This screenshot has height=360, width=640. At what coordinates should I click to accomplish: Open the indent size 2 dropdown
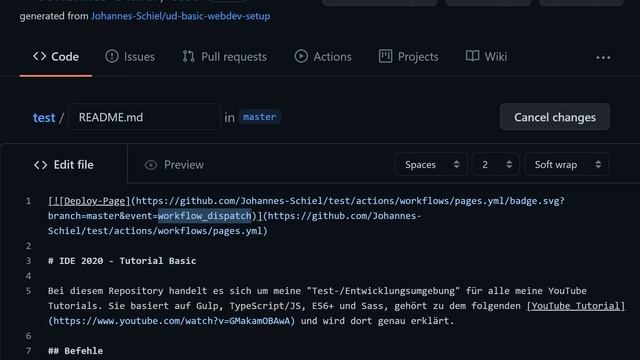coord(495,164)
